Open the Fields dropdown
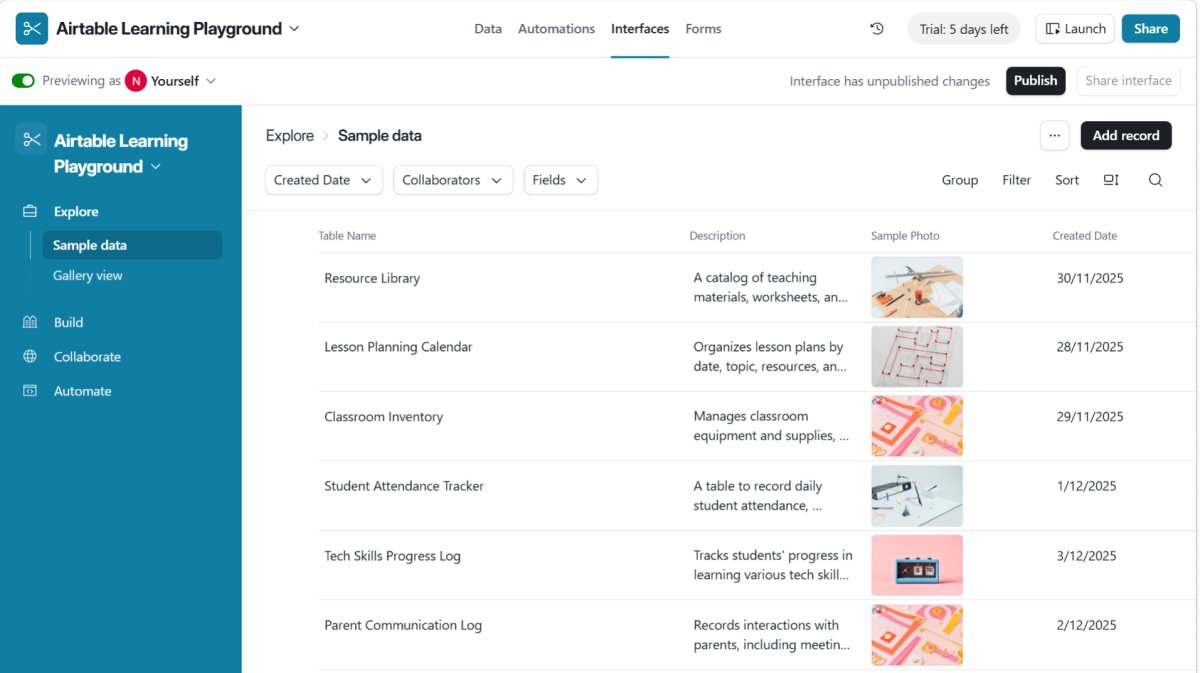The image size is (1200, 673). (560, 180)
